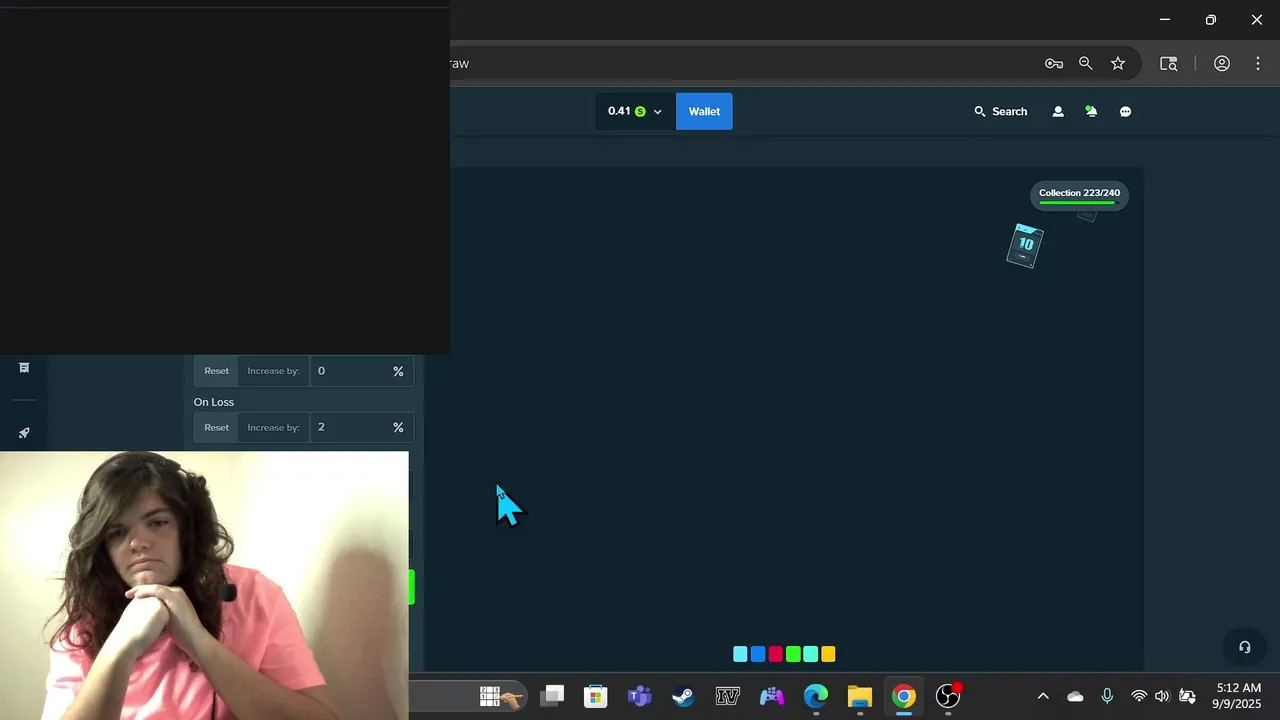
Task: Open the browser media control icon
Action: pos(1168,63)
